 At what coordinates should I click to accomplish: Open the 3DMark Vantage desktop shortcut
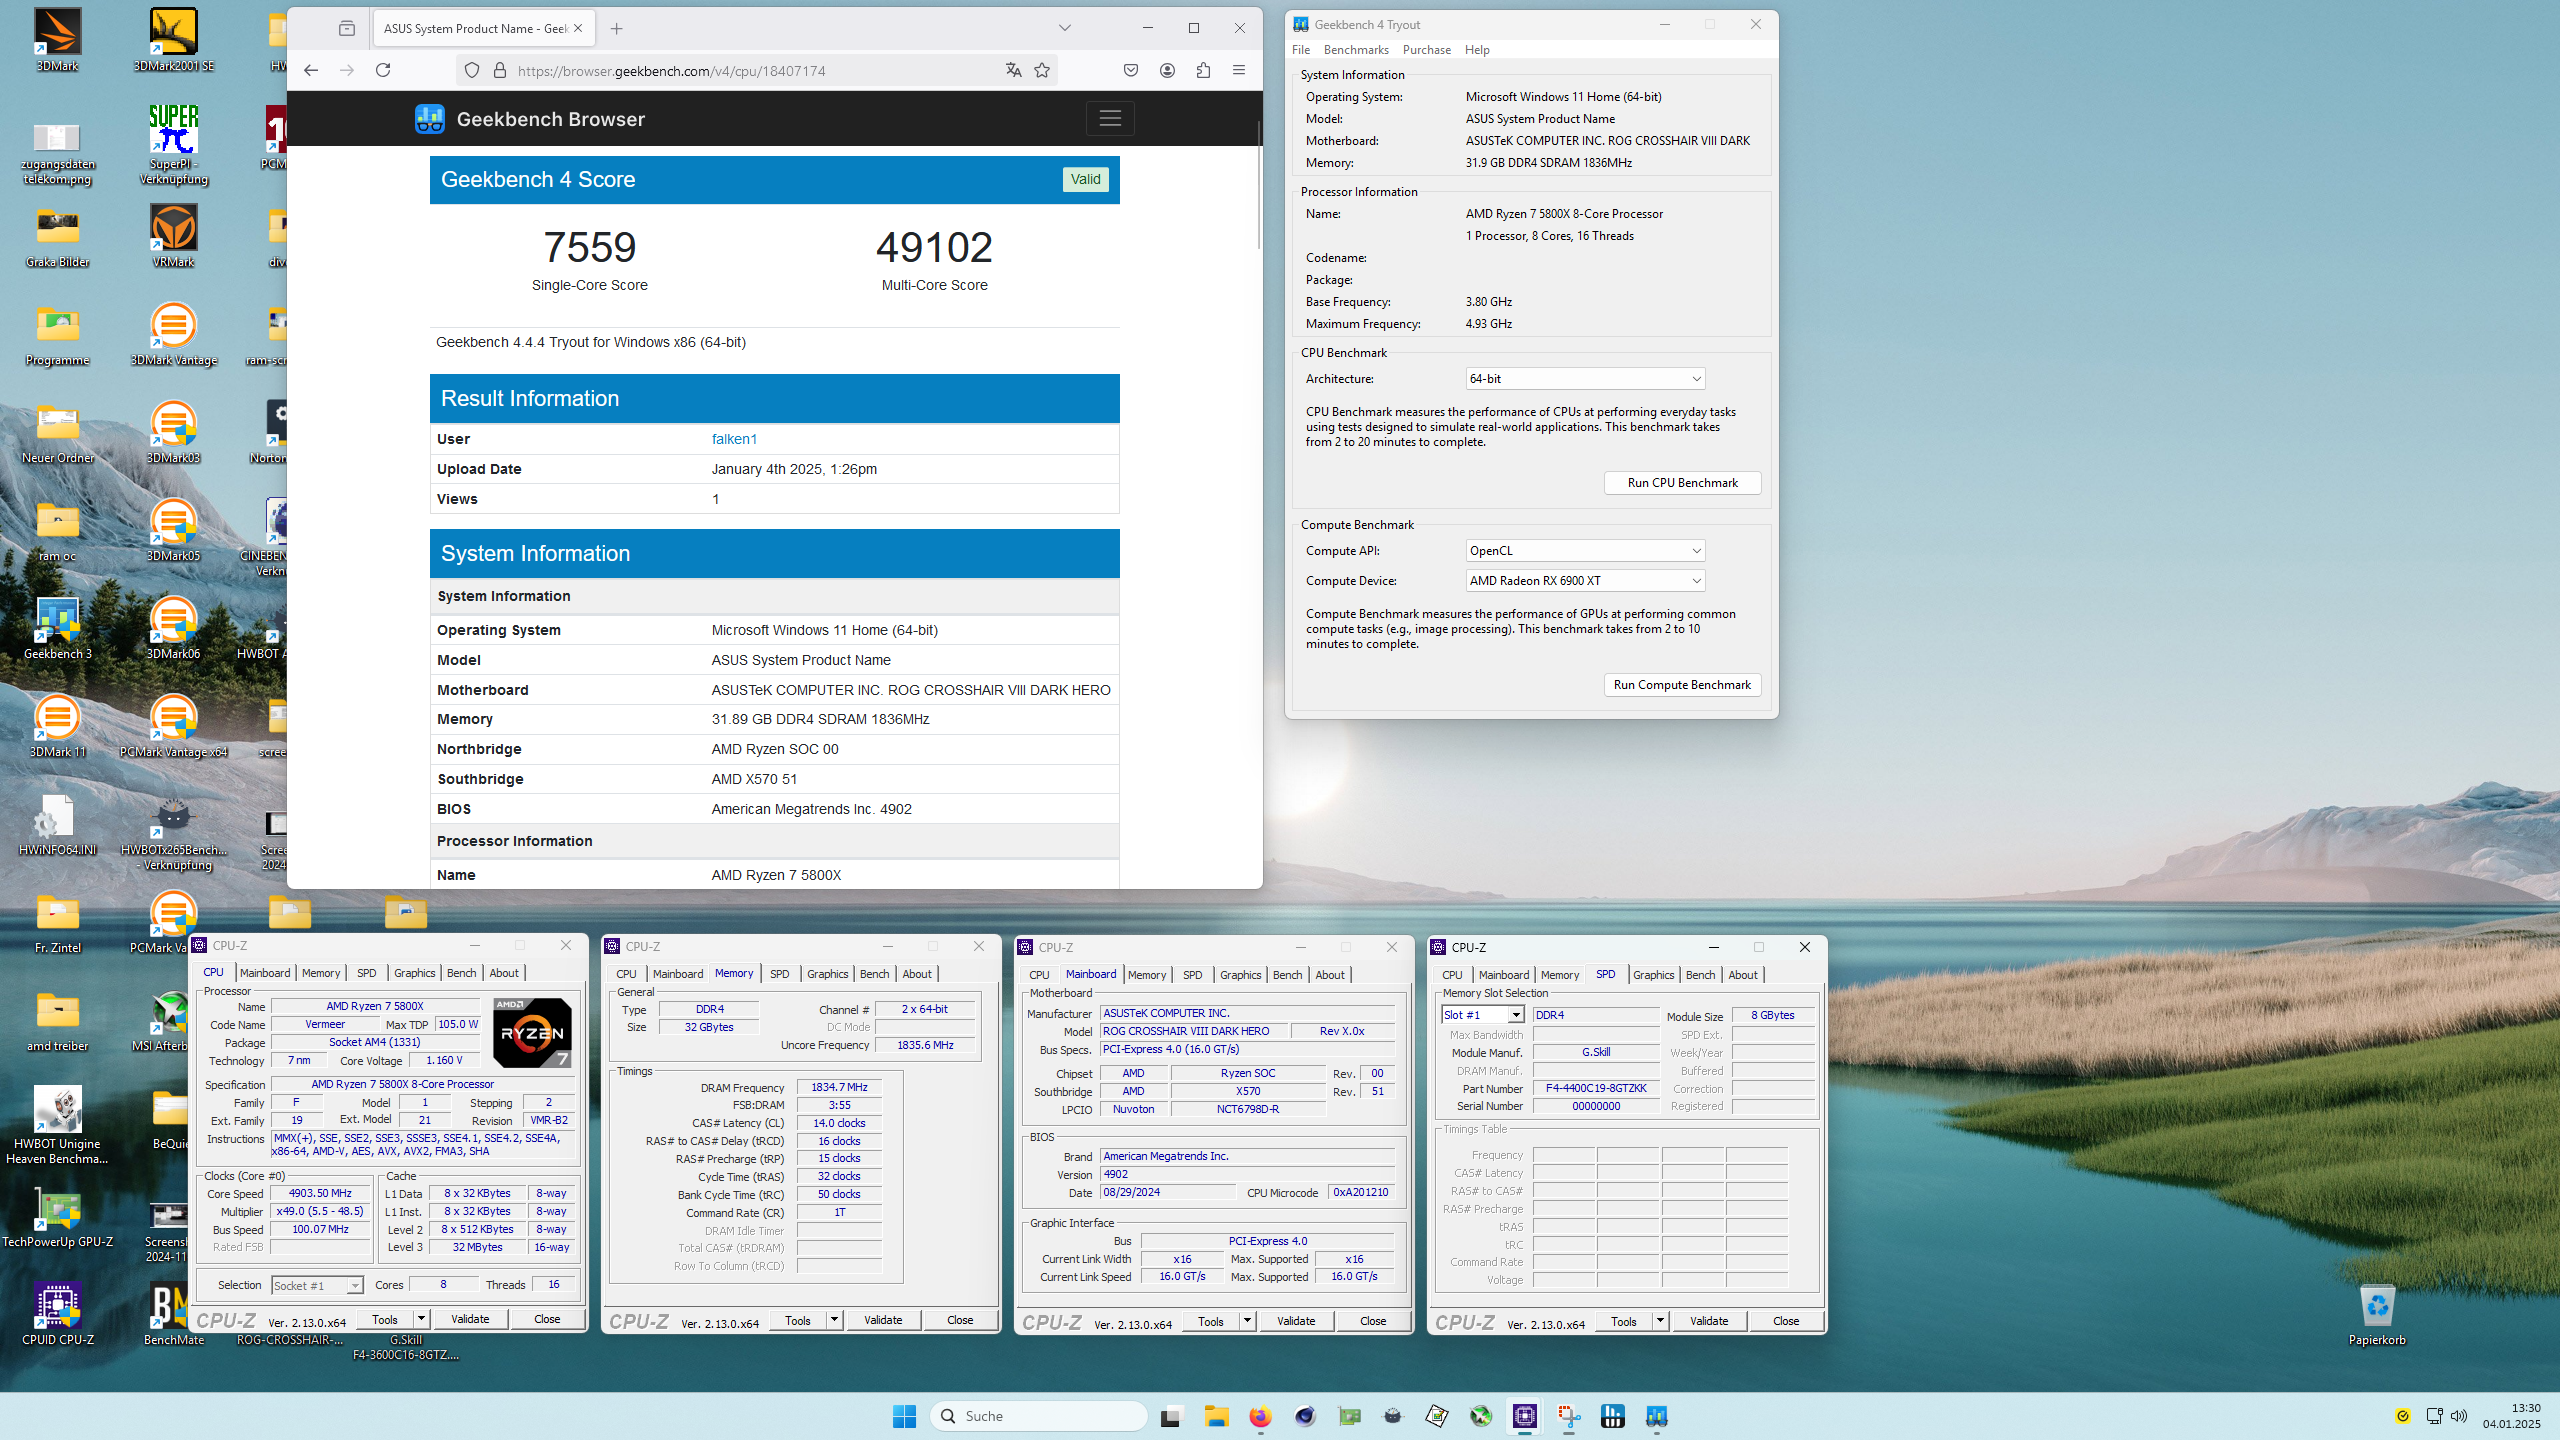[x=173, y=334]
